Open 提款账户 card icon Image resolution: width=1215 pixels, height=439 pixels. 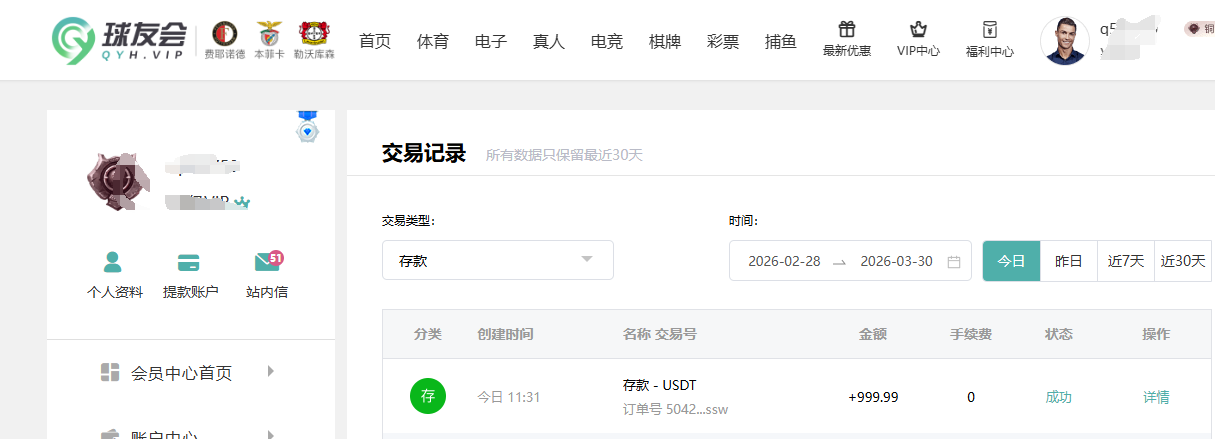189,263
